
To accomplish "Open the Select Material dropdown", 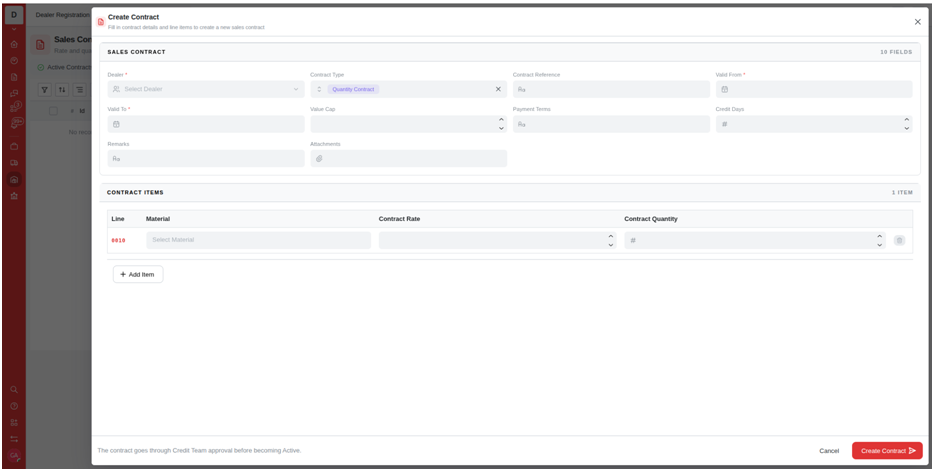I will click(x=259, y=240).
